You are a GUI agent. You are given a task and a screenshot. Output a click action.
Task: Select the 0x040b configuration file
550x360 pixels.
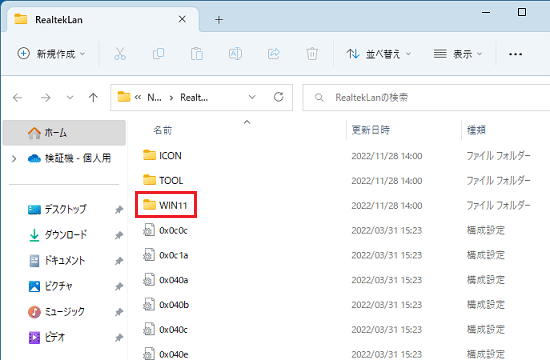pyautogui.click(x=174, y=305)
